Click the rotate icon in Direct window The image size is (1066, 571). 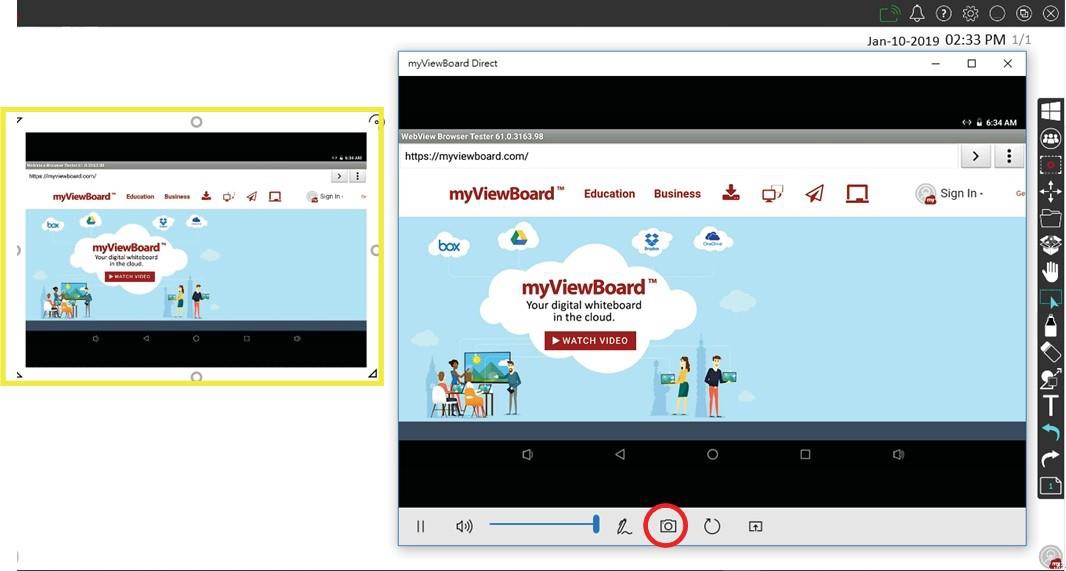pyautogui.click(x=712, y=526)
